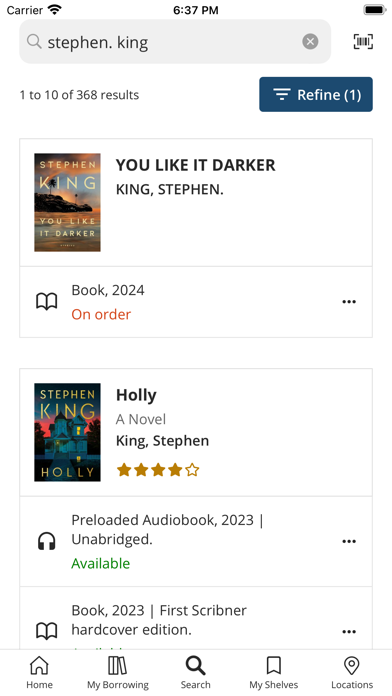392x696 pixels.
Task: Open more options for the Holly preloaded audiobook
Action: [x=349, y=541]
